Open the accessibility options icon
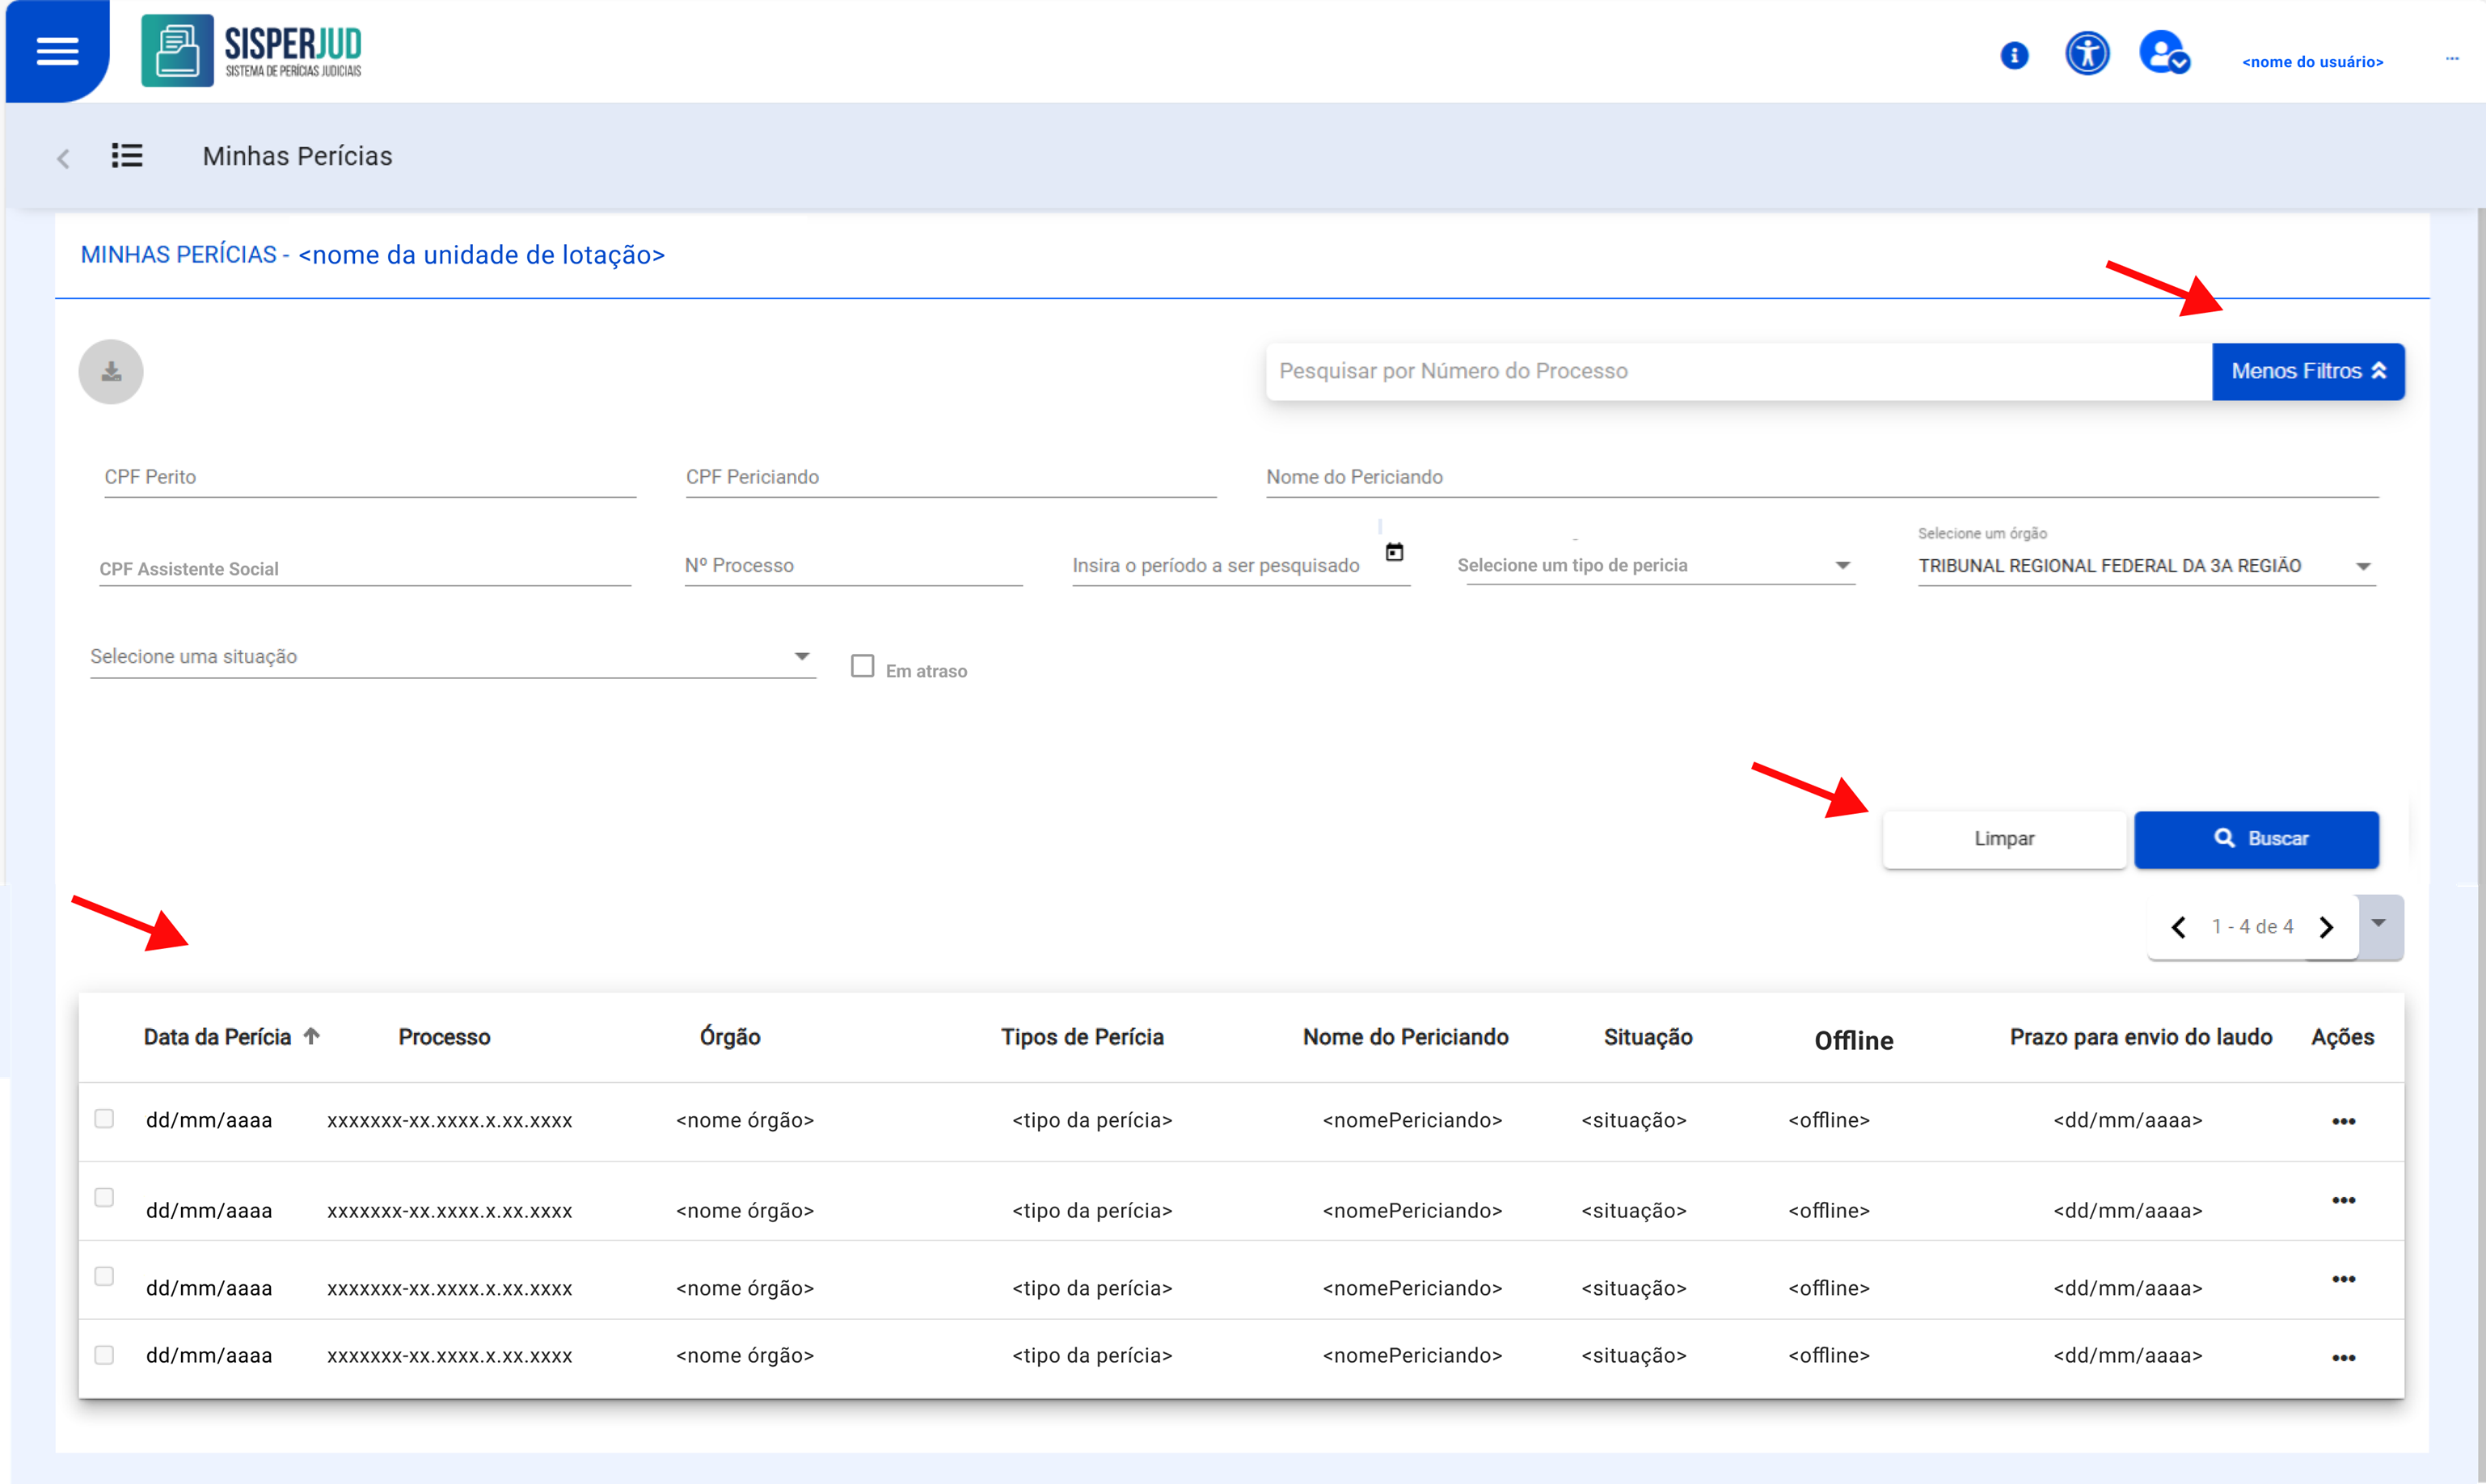Screen dimensions: 2486x1484 pyautogui.click(x=2087, y=53)
